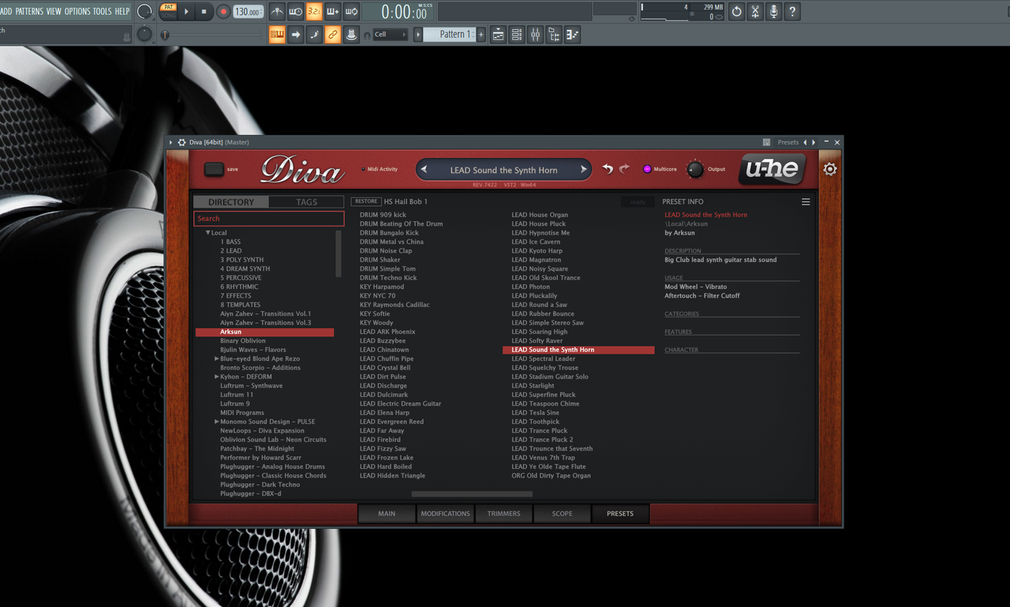Open the Diva plugin menu arrow in title bar
1010x607 pixels.
pos(171,142)
